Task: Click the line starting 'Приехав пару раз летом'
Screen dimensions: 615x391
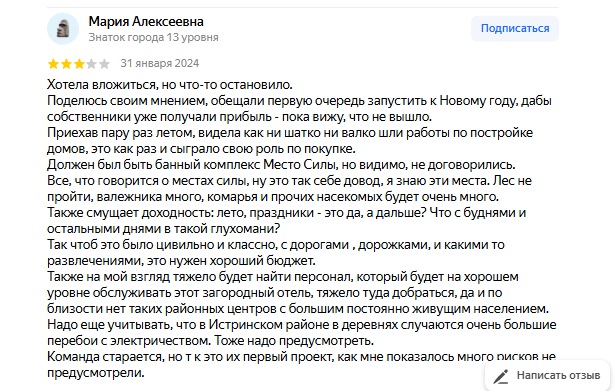Action: click(290, 133)
